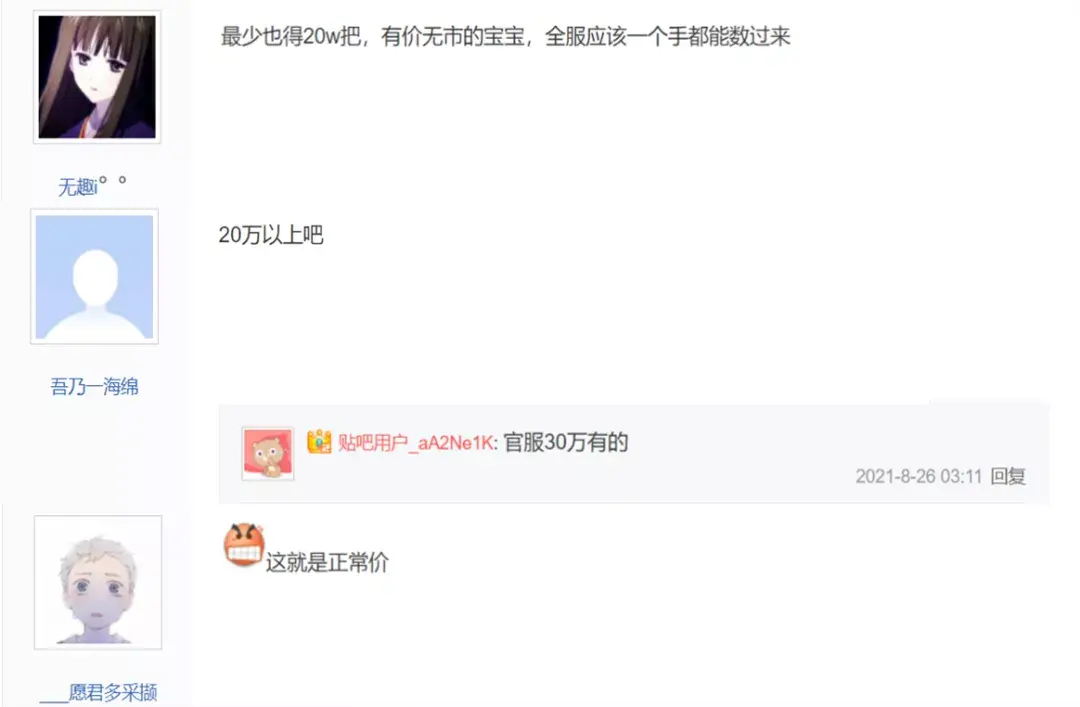Viewport: 1080px width, 707px height.
Task: Click the angry orange emoji sticker
Action: pos(244,544)
